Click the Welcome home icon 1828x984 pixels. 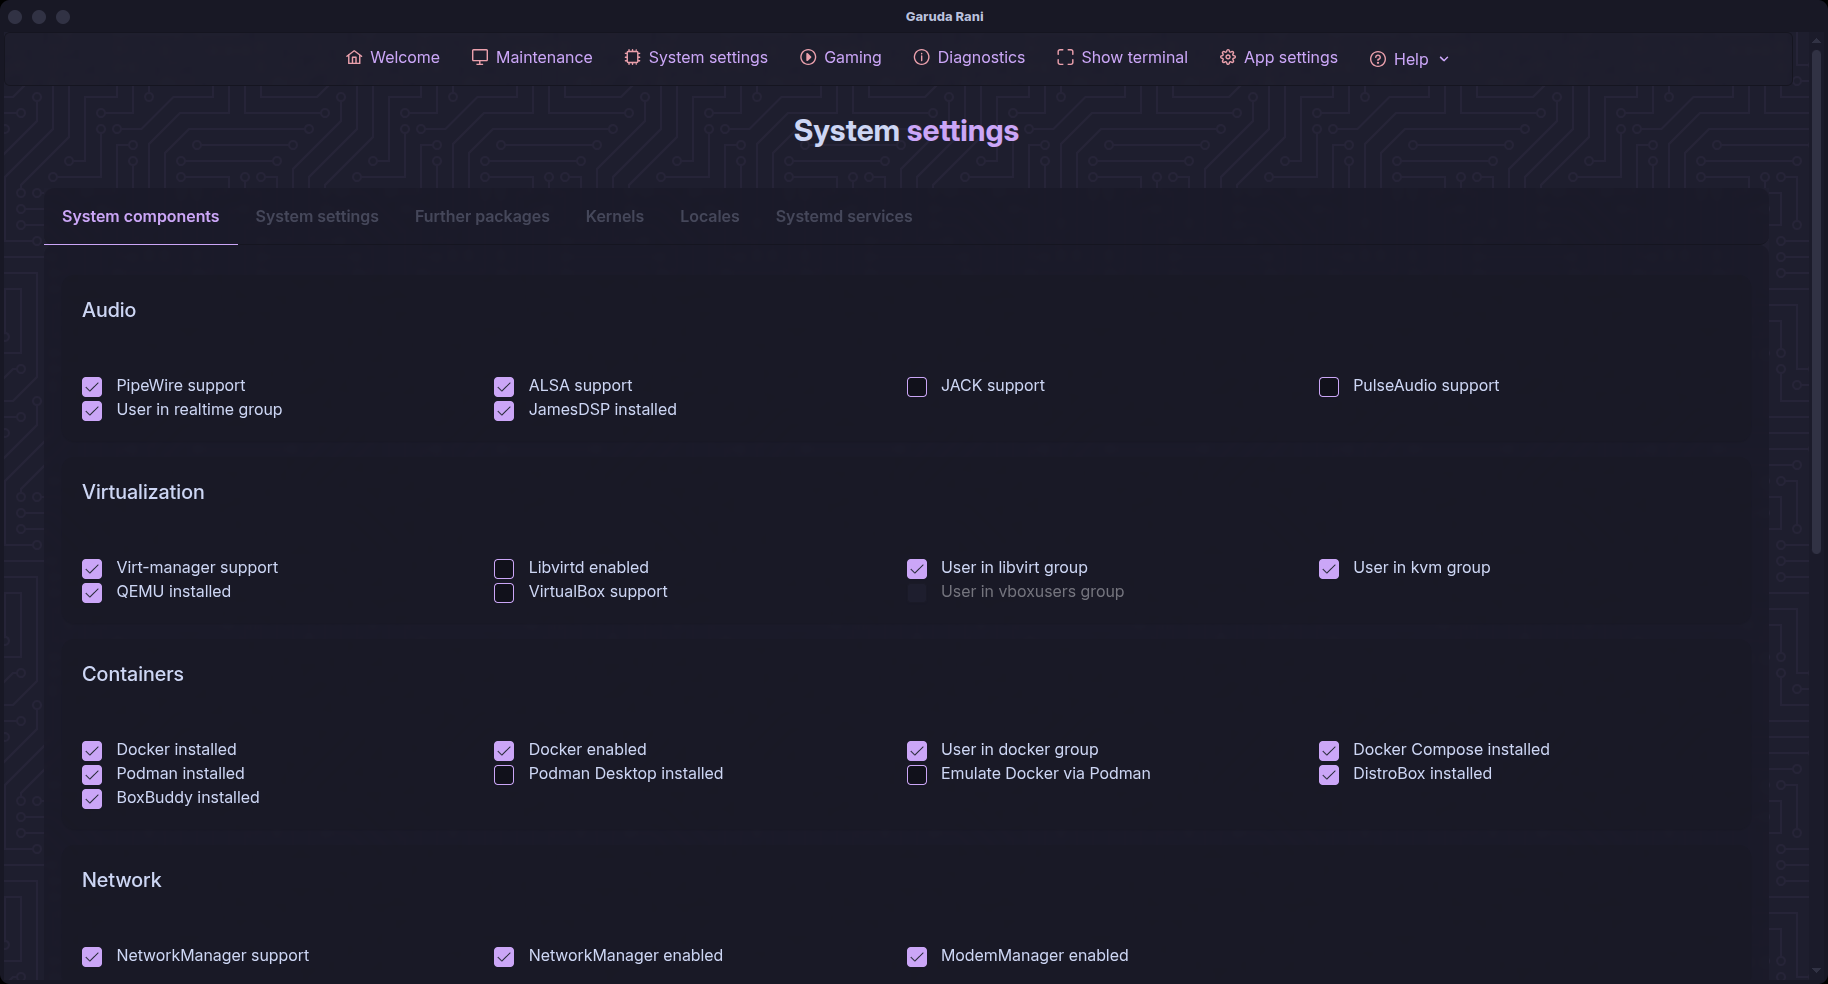354,58
